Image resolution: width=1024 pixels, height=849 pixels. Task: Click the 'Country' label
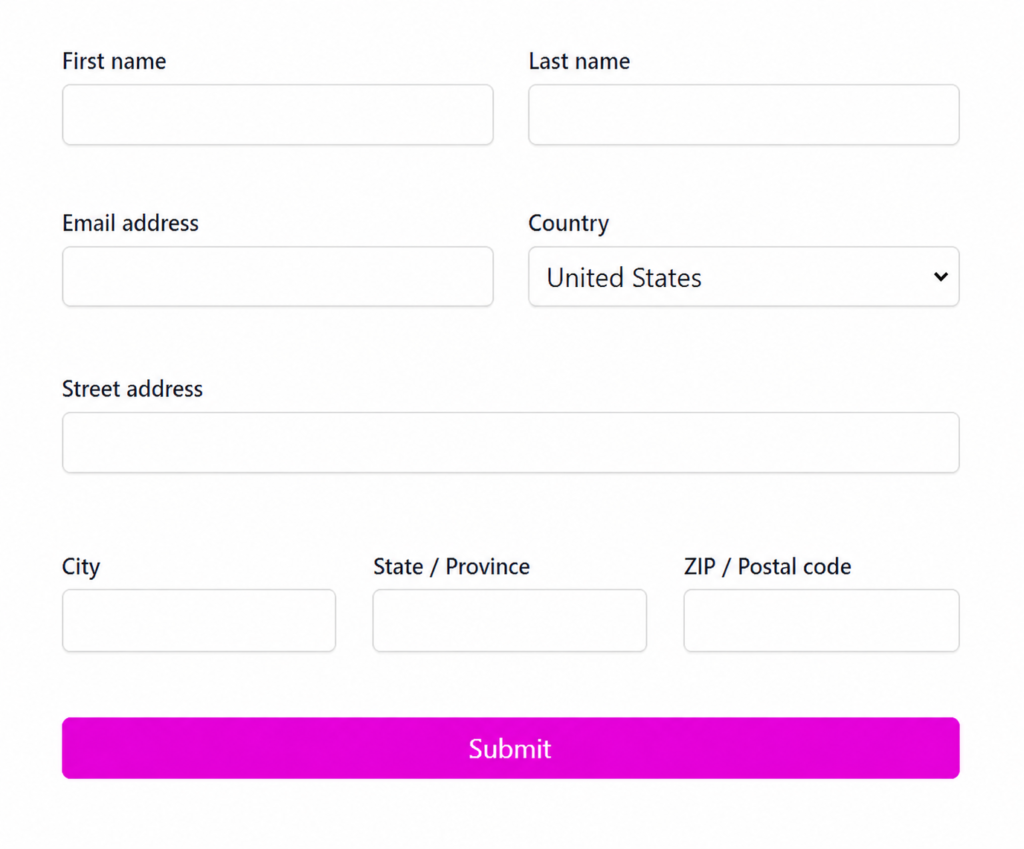point(568,223)
